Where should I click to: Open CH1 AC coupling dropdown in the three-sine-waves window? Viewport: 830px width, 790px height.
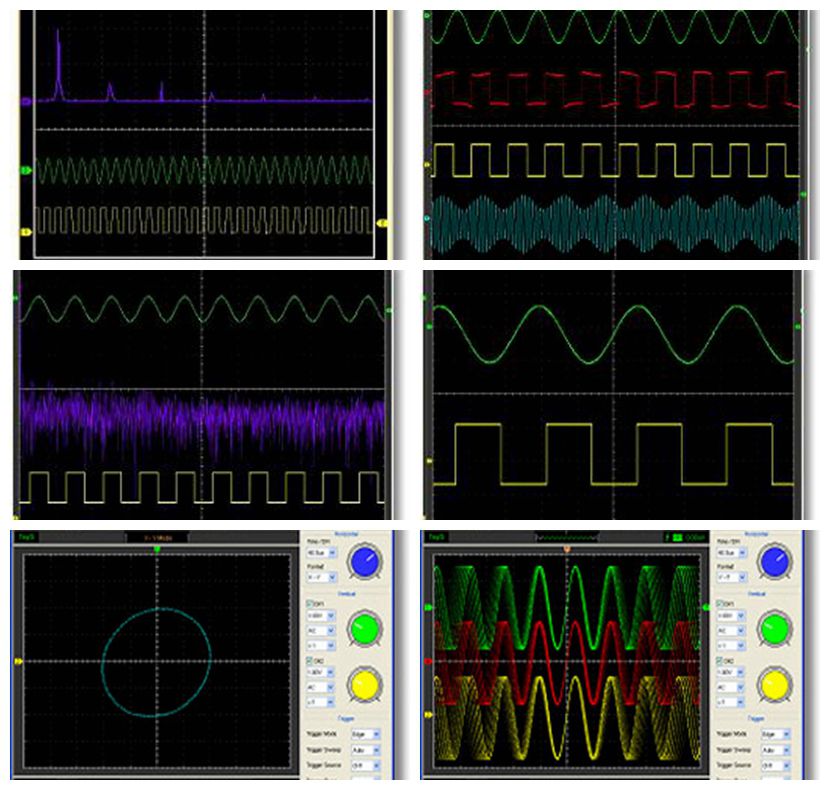click(732, 631)
